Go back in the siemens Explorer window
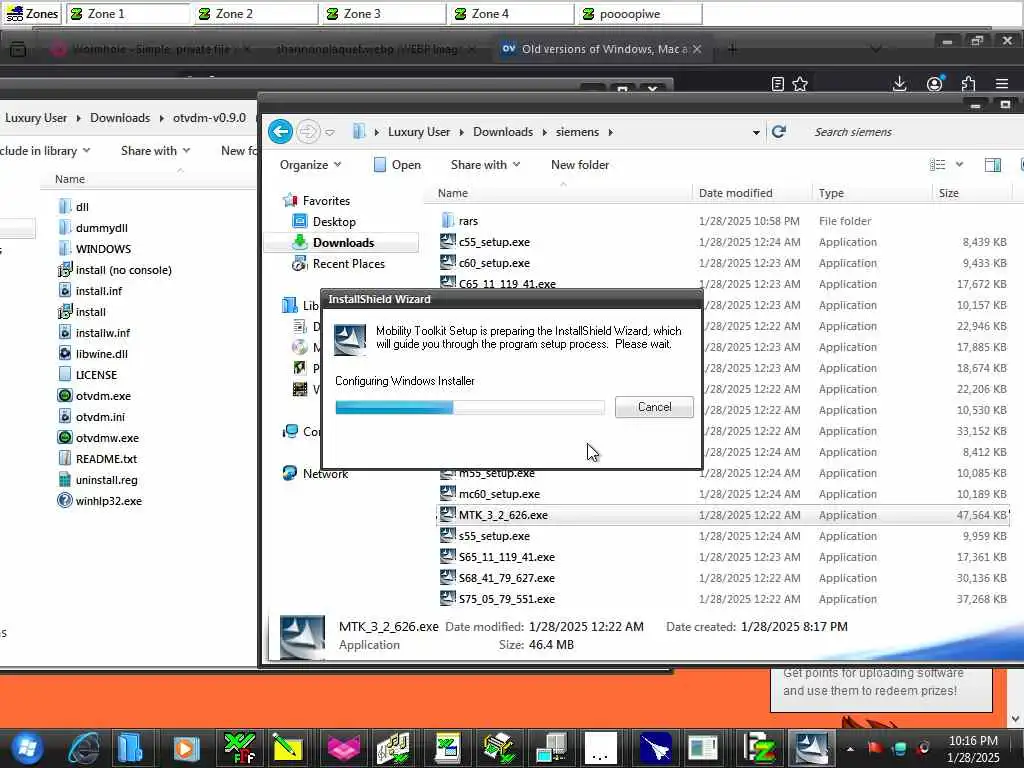 pos(281,132)
